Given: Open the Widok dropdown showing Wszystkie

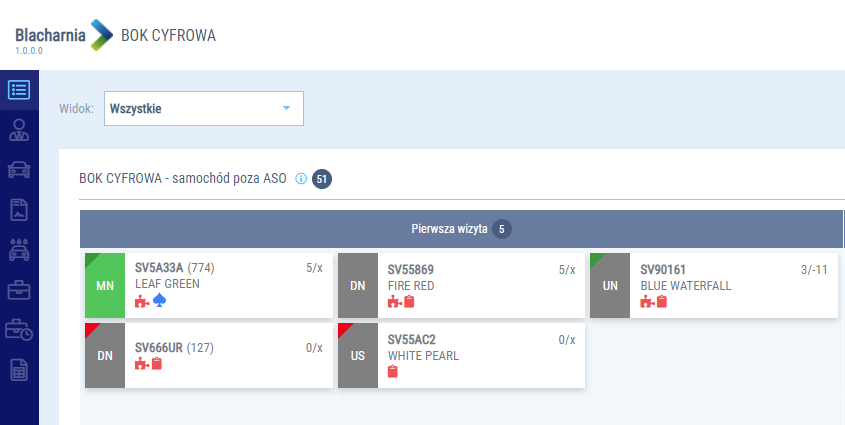Looking at the screenshot, I should click(203, 108).
